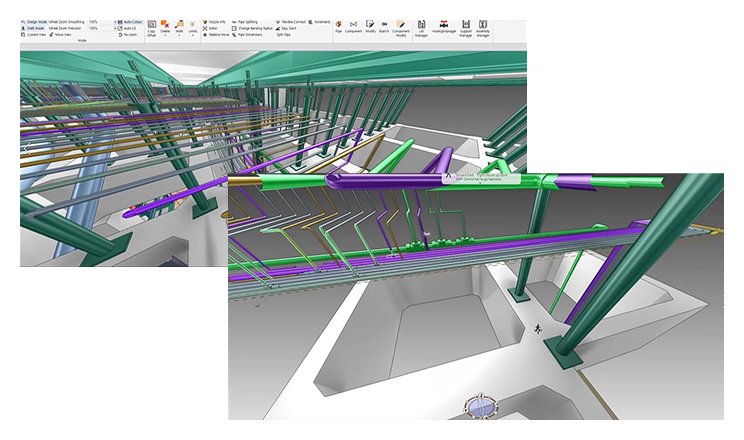This screenshot has width=744, height=440.
Task: Launch the Support Manager
Action: pyautogui.click(x=466, y=24)
